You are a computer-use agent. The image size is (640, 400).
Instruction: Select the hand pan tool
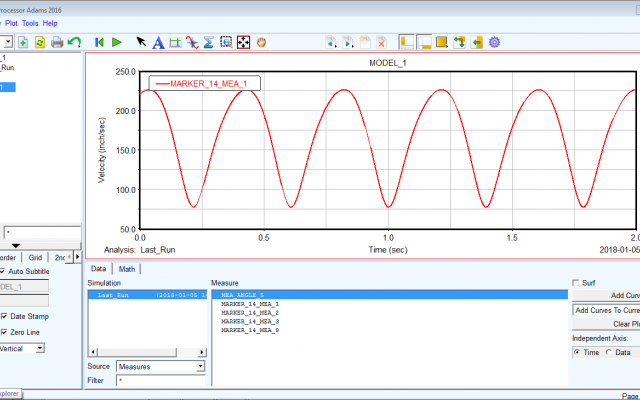pos(261,42)
